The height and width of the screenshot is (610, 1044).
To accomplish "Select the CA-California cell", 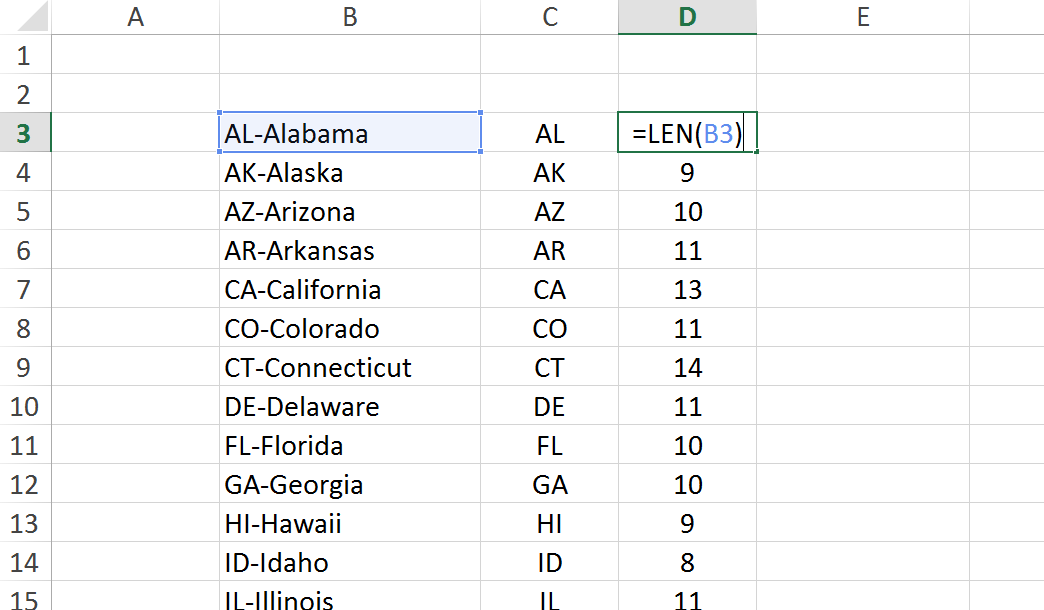I will pos(349,290).
